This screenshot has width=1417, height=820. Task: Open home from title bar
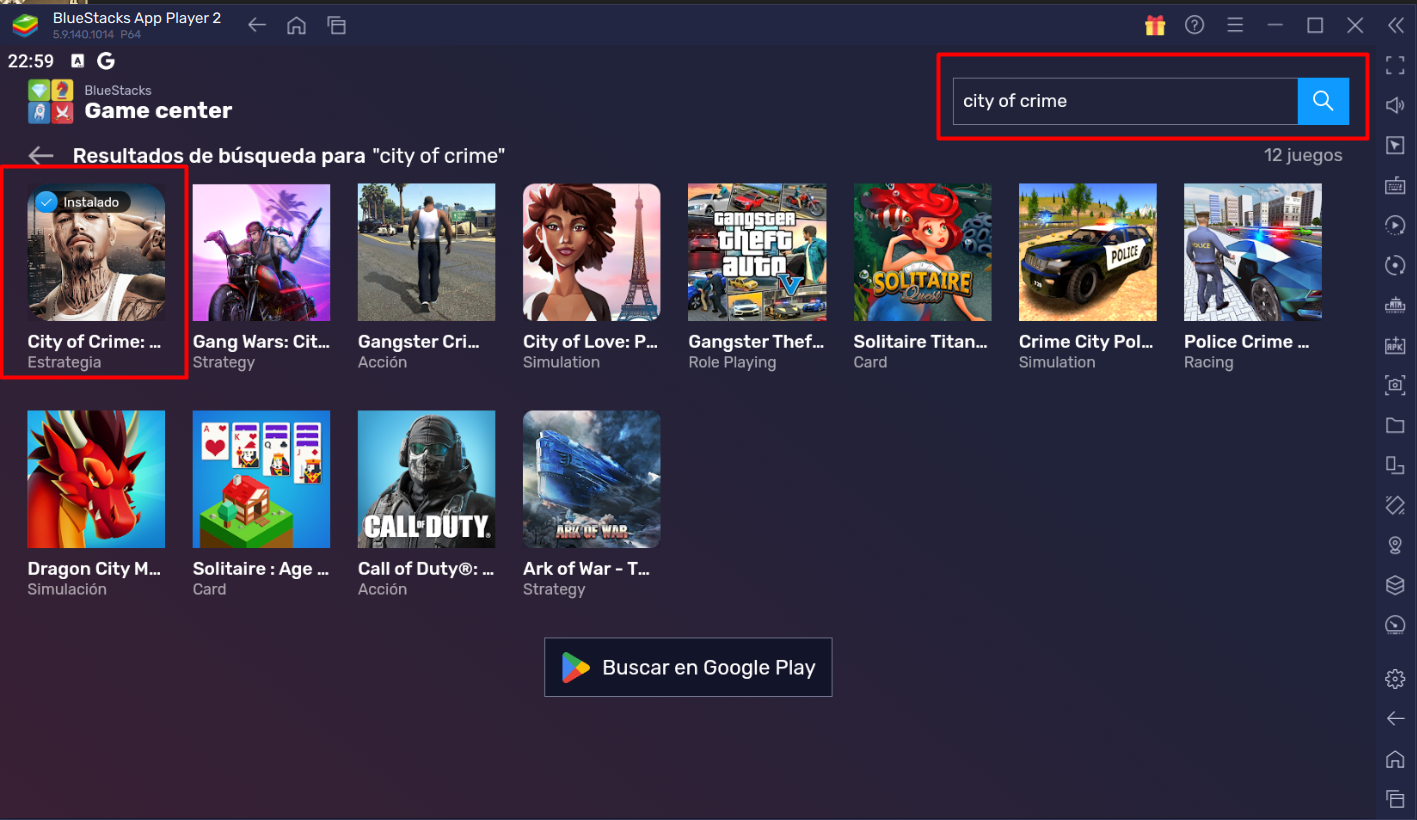pyautogui.click(x=297, y=26)
